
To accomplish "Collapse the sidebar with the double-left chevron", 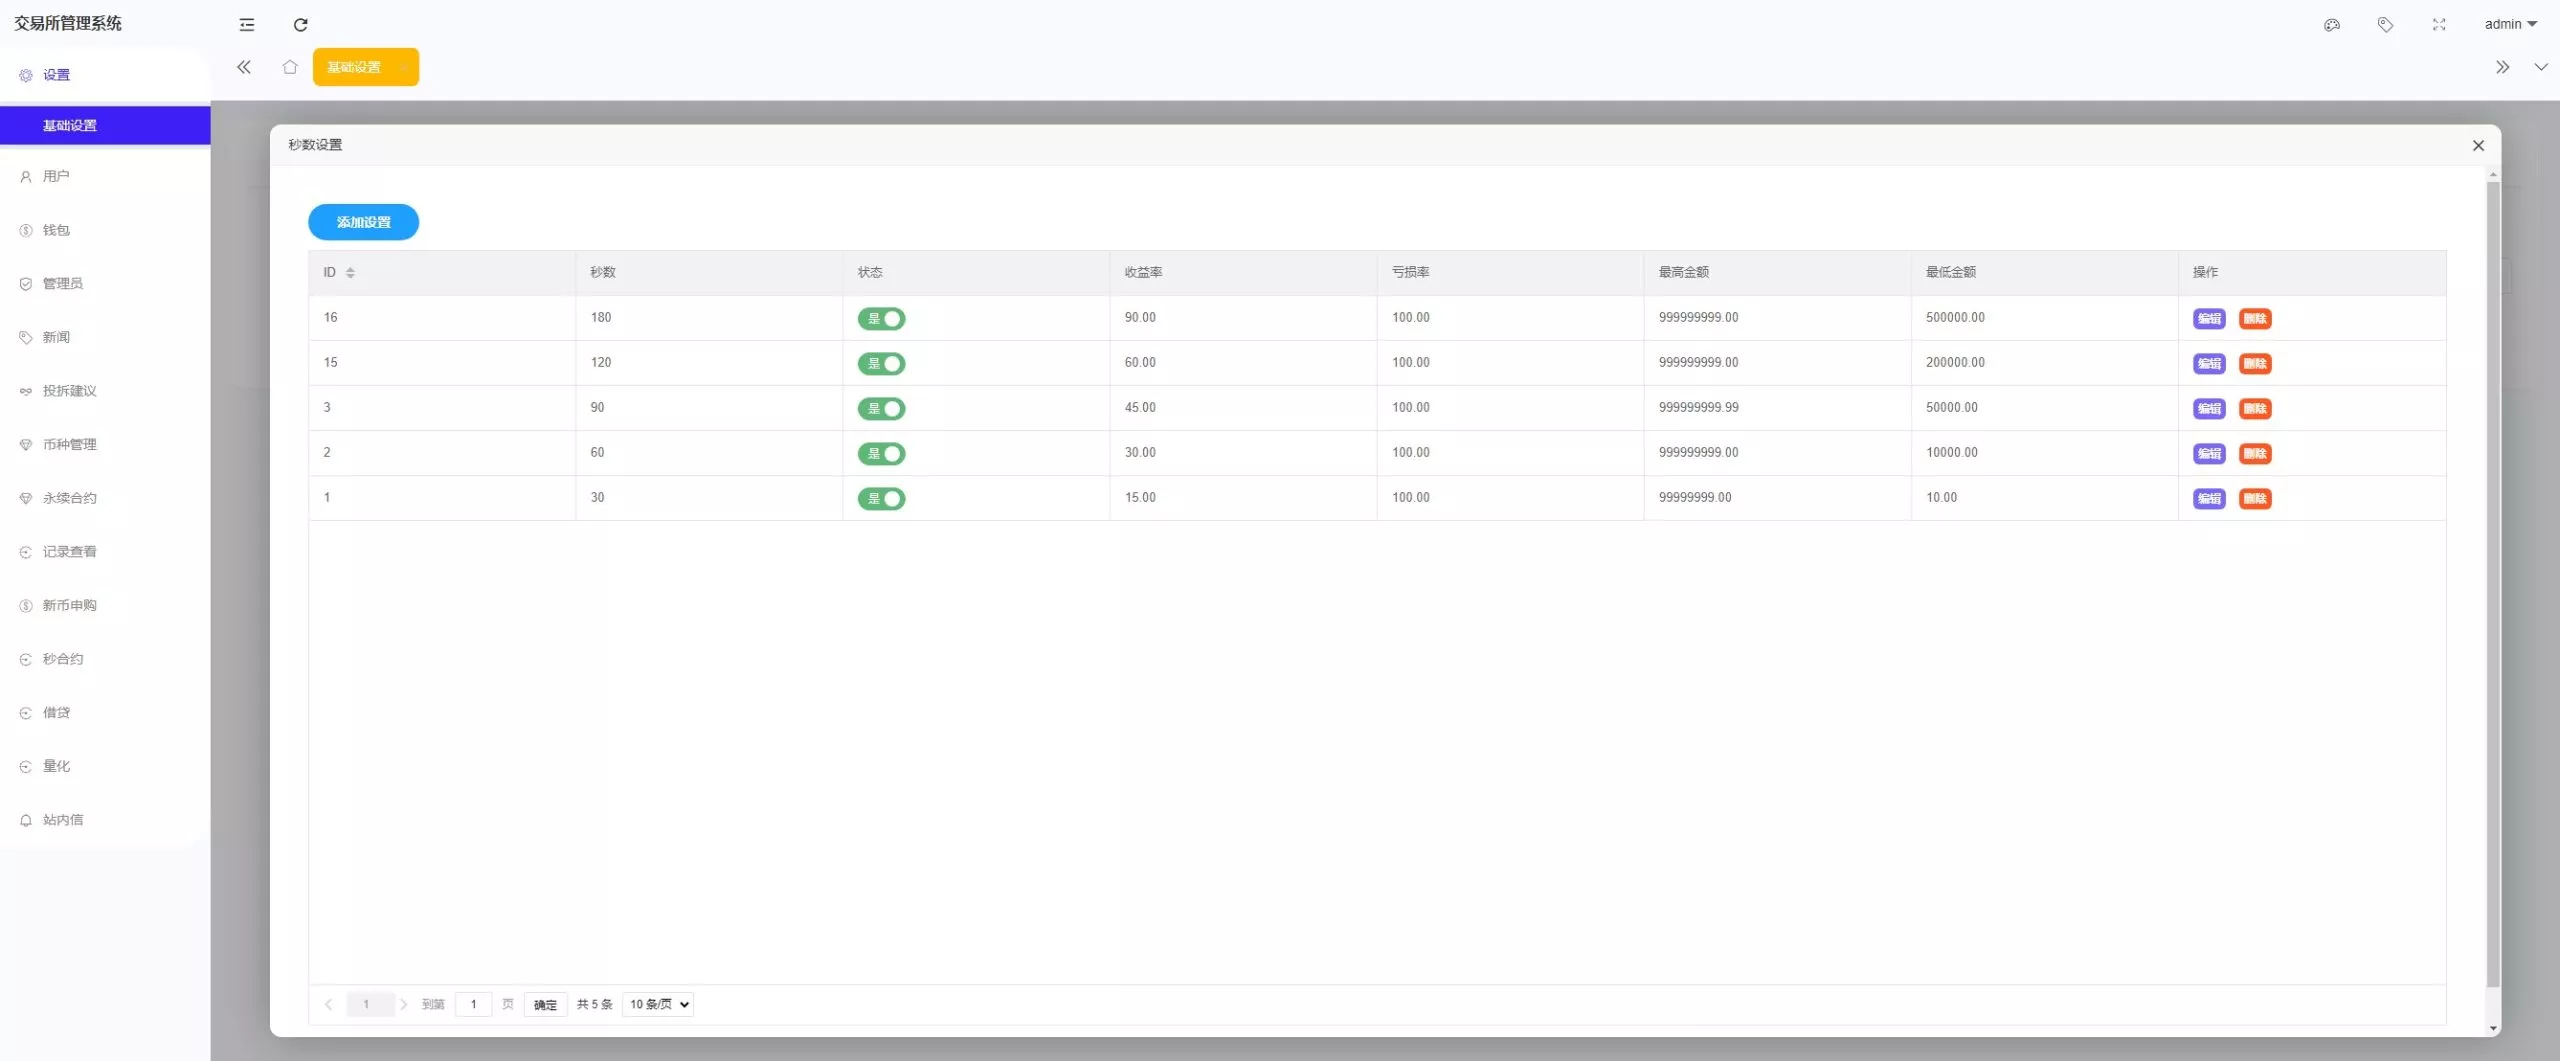I will 244,66.
